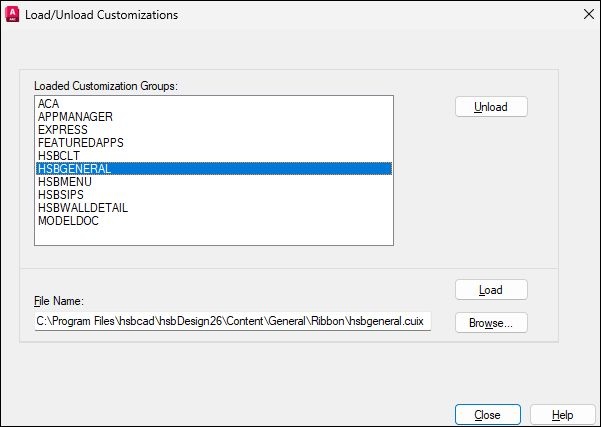
Task: Choose FEATUREDAPPS in loaded groups
Action: [x=214, y=143]
